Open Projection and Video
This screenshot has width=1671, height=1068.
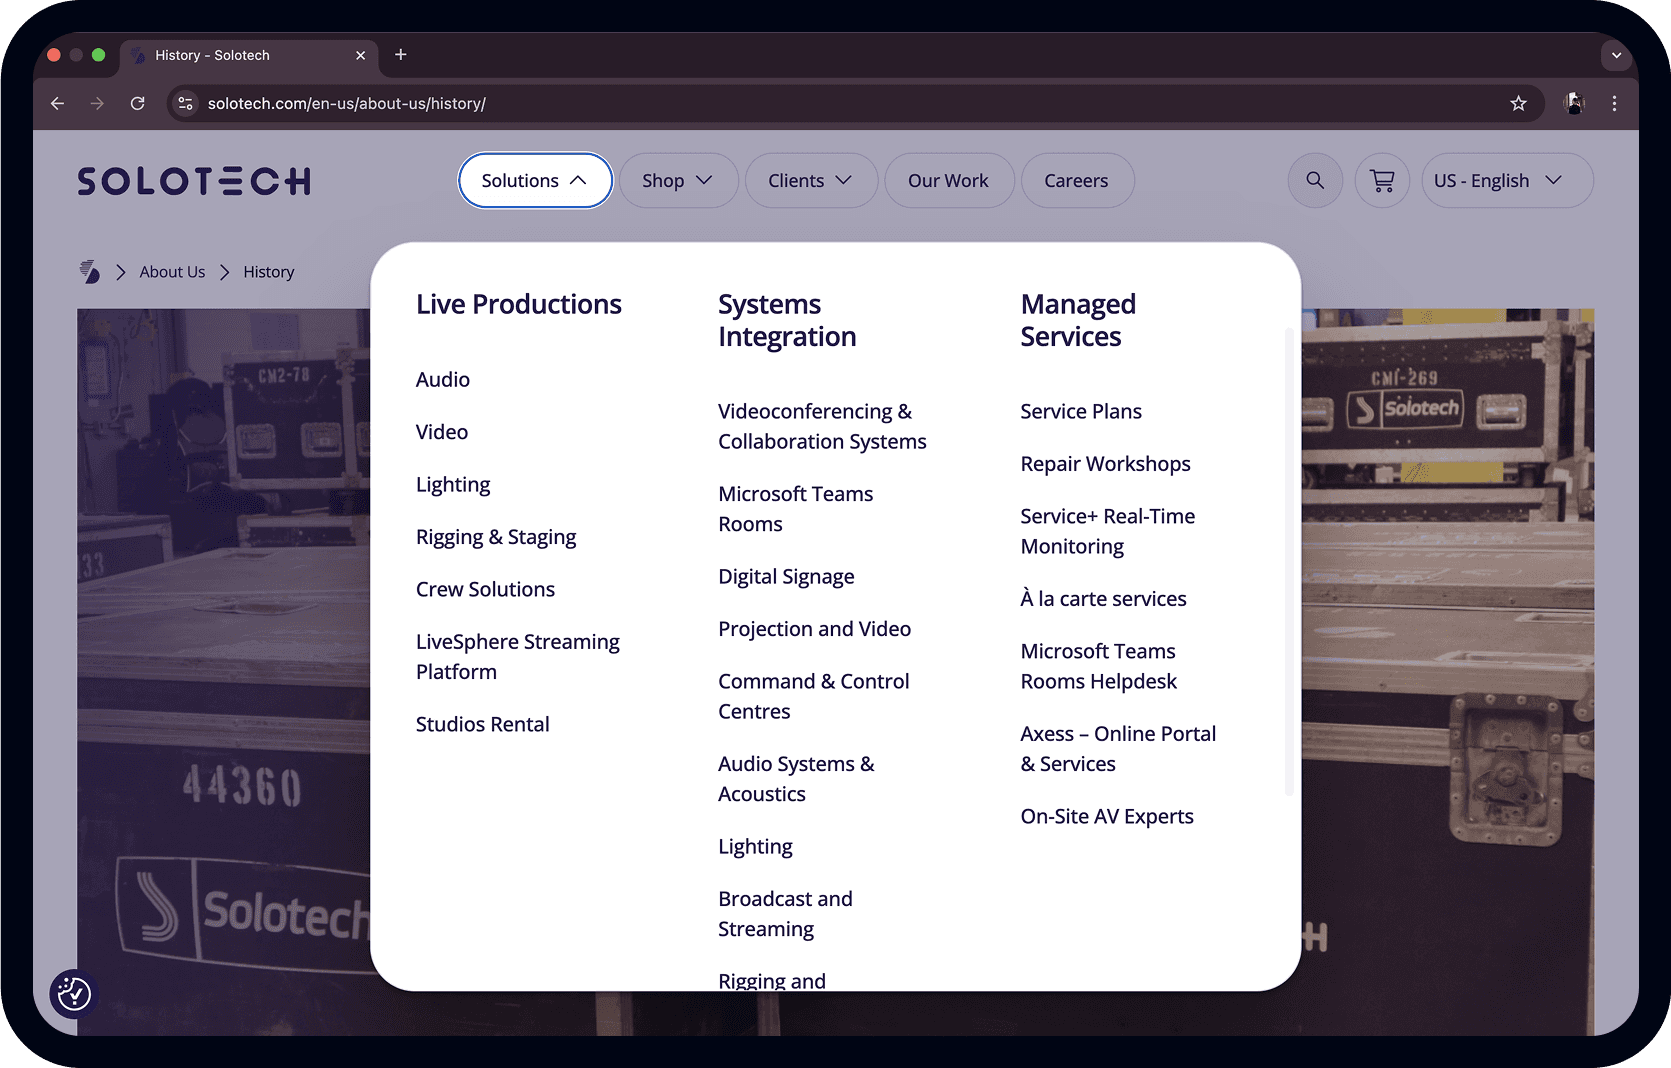815,629
